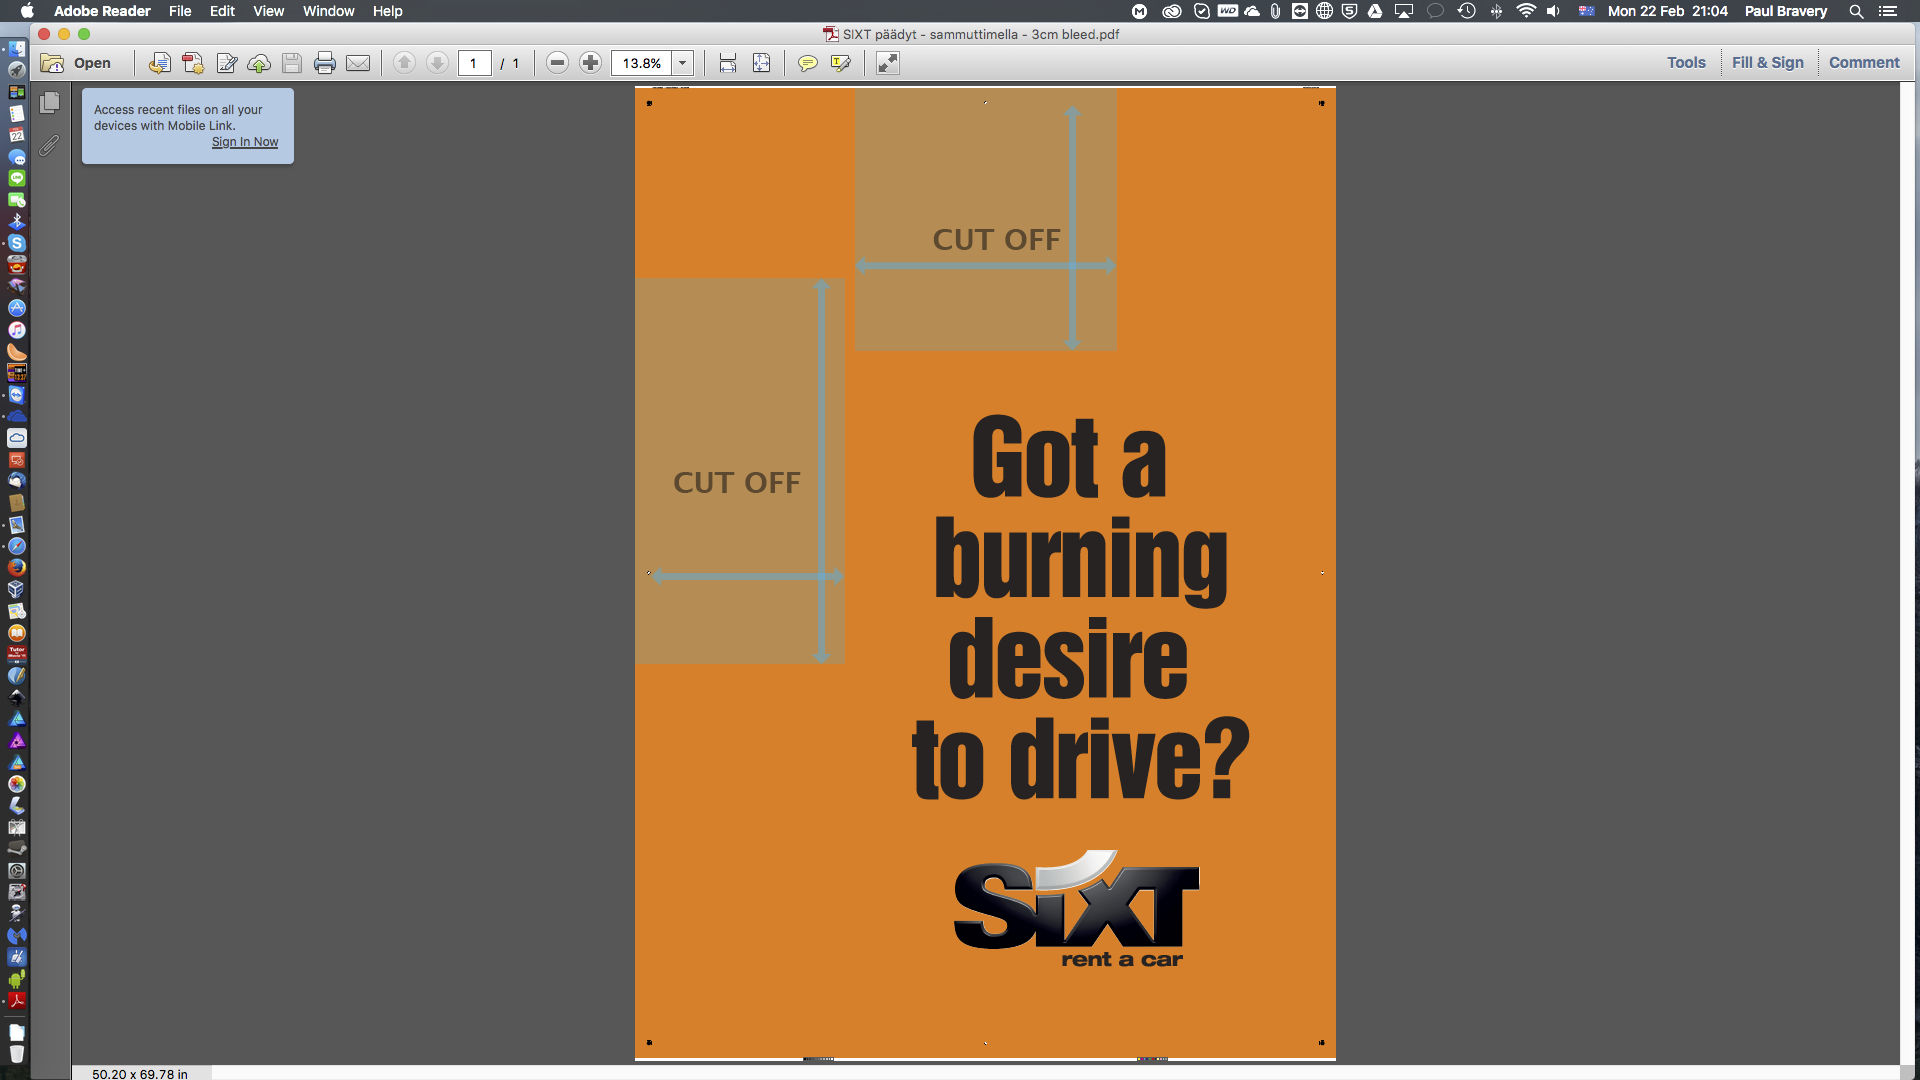The image size is (1920, 1080).
Task: Click the Create PDF online icon
Action: coord(193,63)
